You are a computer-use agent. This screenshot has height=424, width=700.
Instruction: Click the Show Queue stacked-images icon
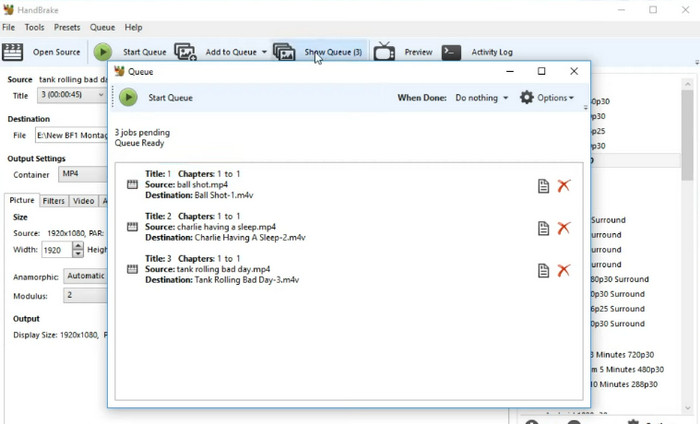pos(284,52)
